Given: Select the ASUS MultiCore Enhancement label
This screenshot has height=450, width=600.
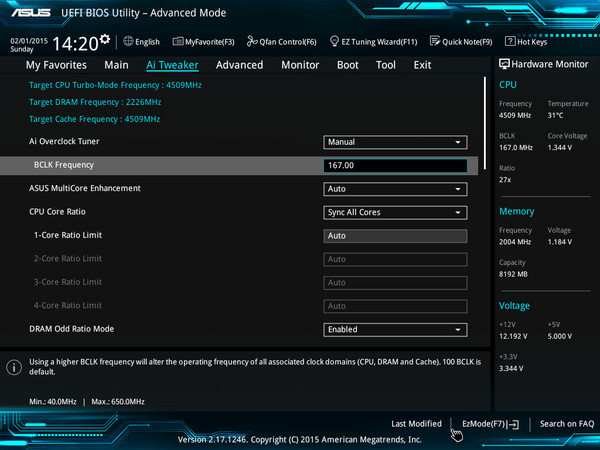Looking at the screenshot, I should pos(85,188).
